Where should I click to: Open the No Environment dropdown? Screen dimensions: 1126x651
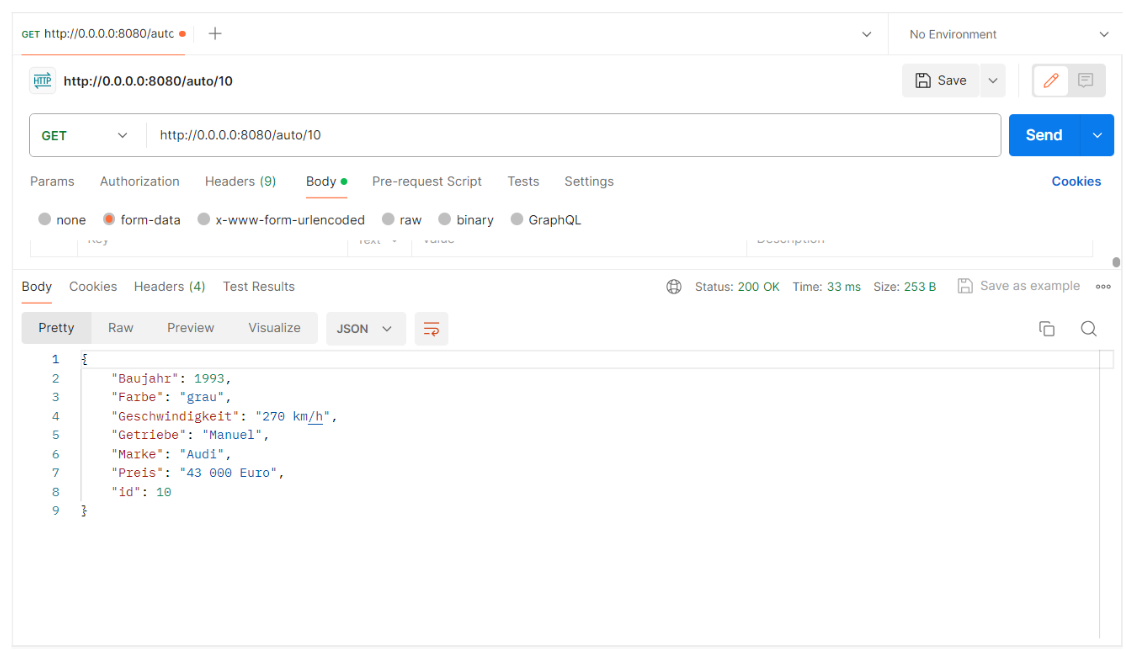1008,34
